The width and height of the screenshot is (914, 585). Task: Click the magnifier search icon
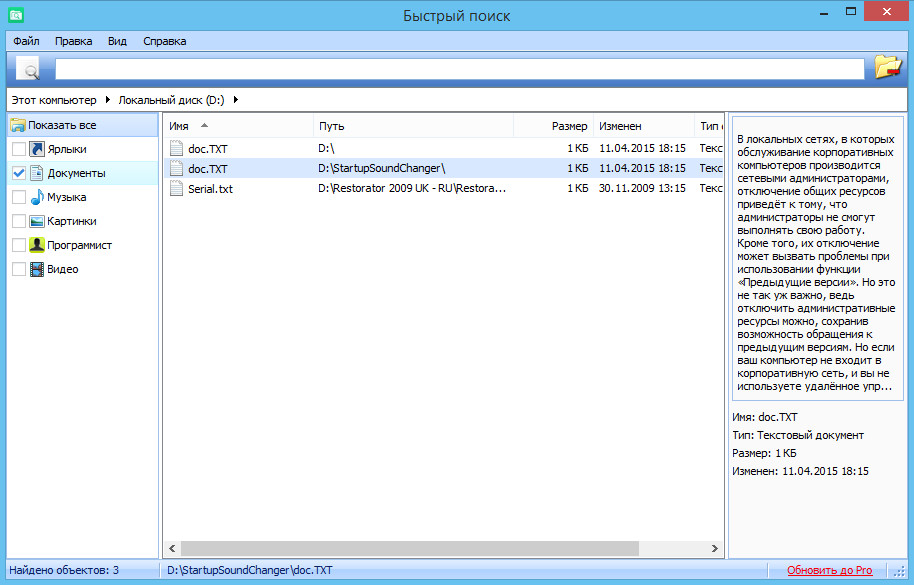(x=28, y=69)
